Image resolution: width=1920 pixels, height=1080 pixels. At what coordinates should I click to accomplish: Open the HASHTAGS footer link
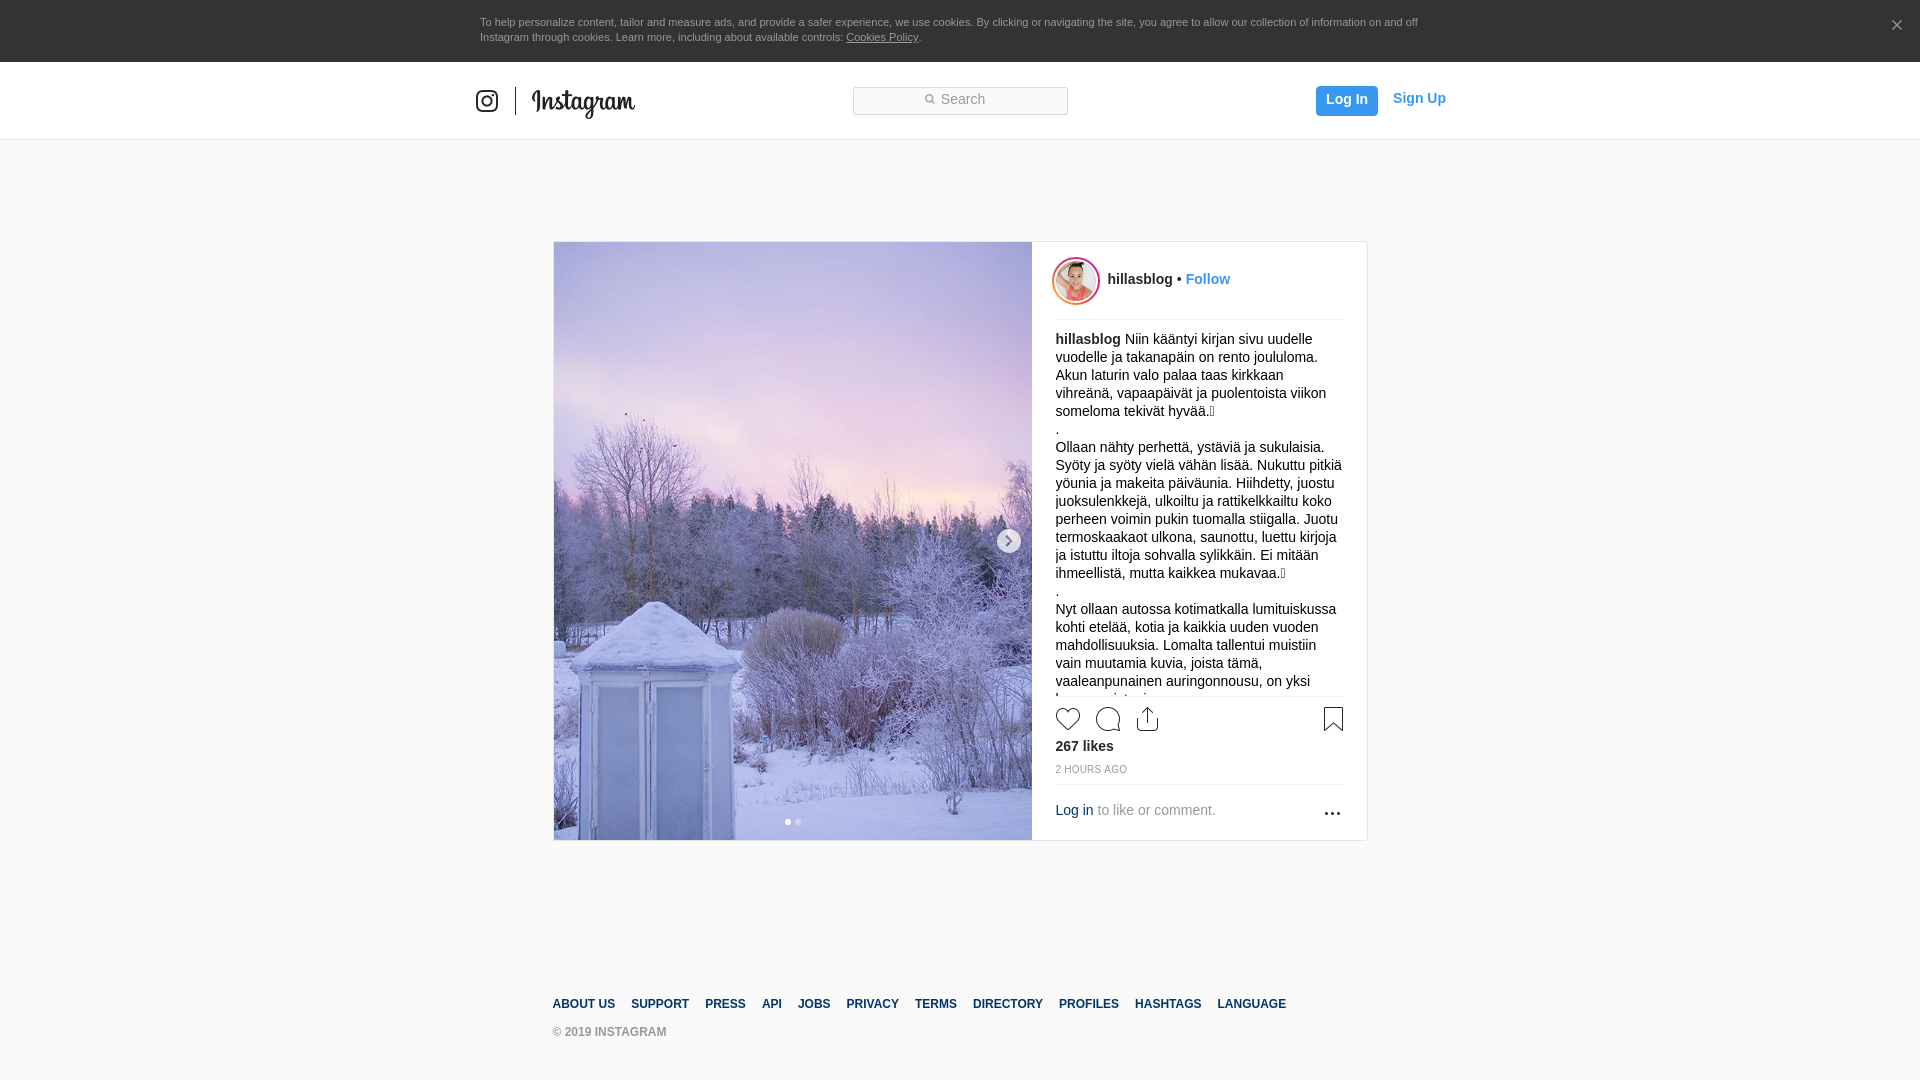click(1167, 1004)
